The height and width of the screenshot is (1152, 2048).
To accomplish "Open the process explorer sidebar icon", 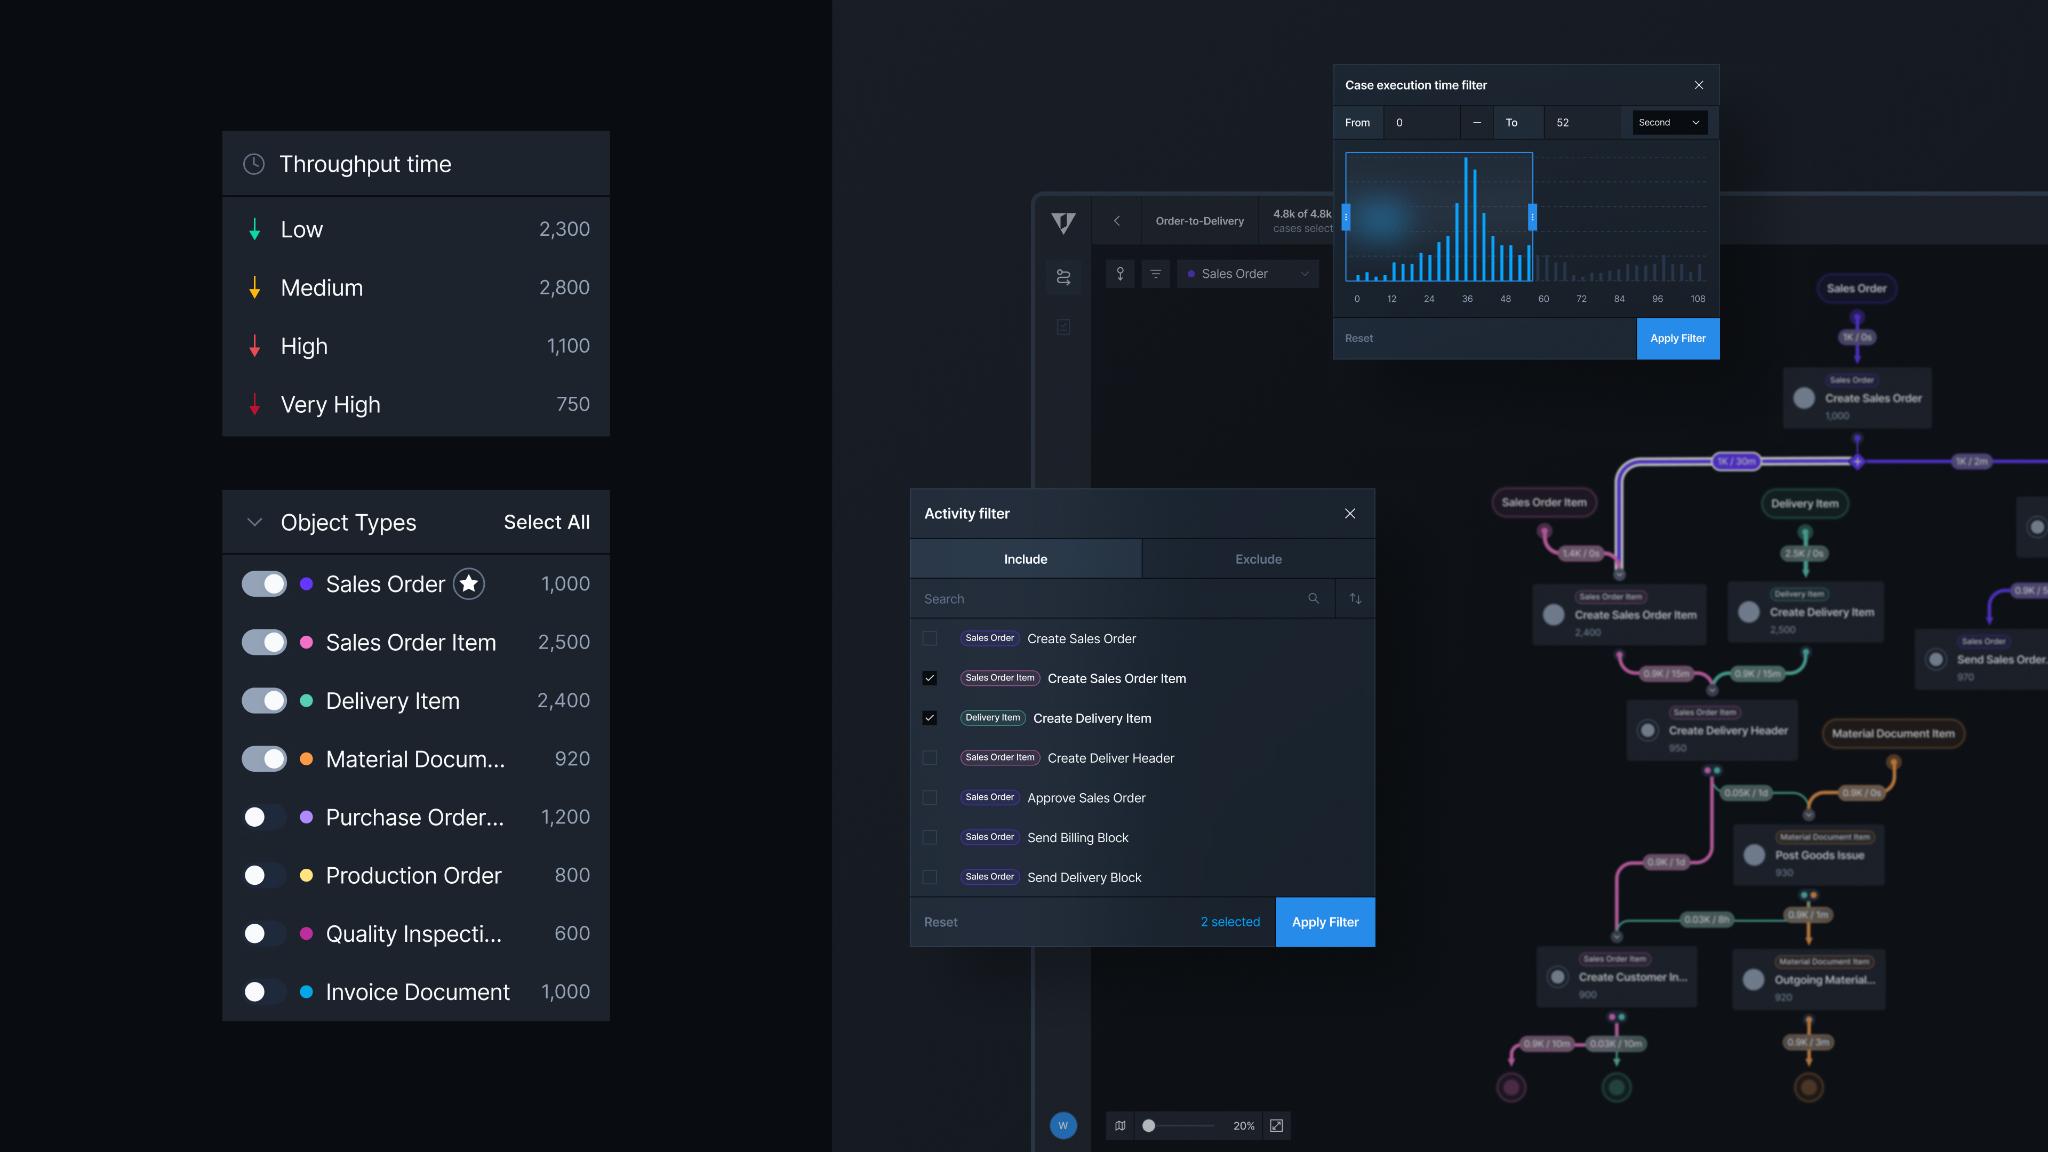I will click(x=1063, y=277).
